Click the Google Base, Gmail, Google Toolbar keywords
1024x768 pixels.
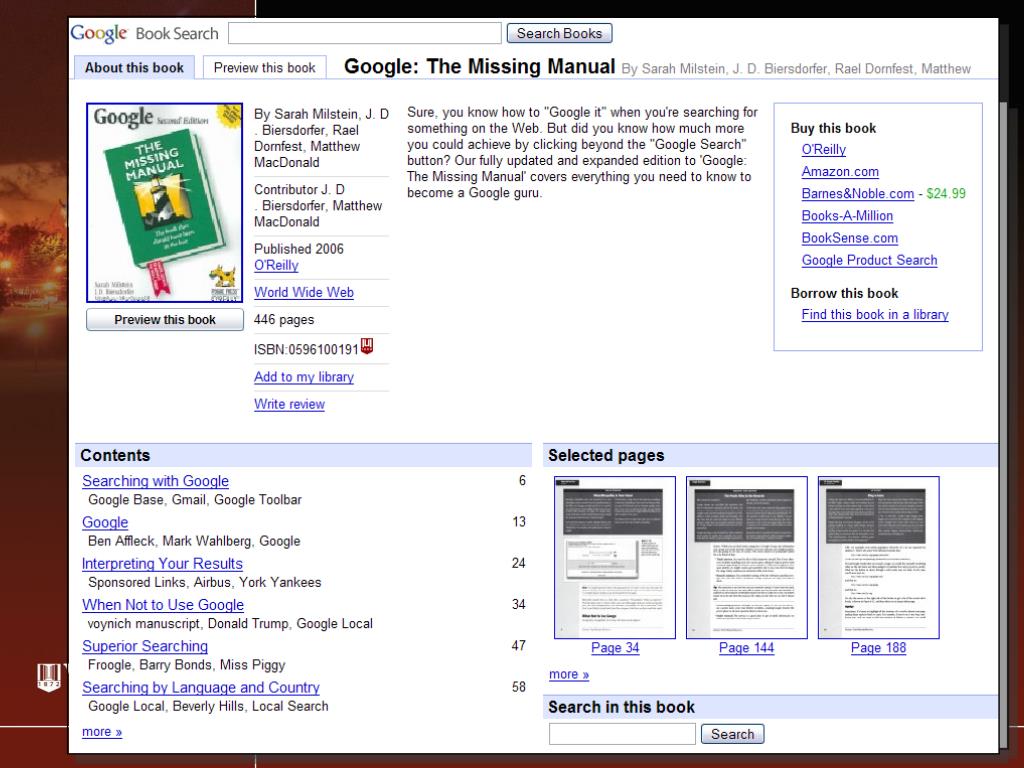195,500
